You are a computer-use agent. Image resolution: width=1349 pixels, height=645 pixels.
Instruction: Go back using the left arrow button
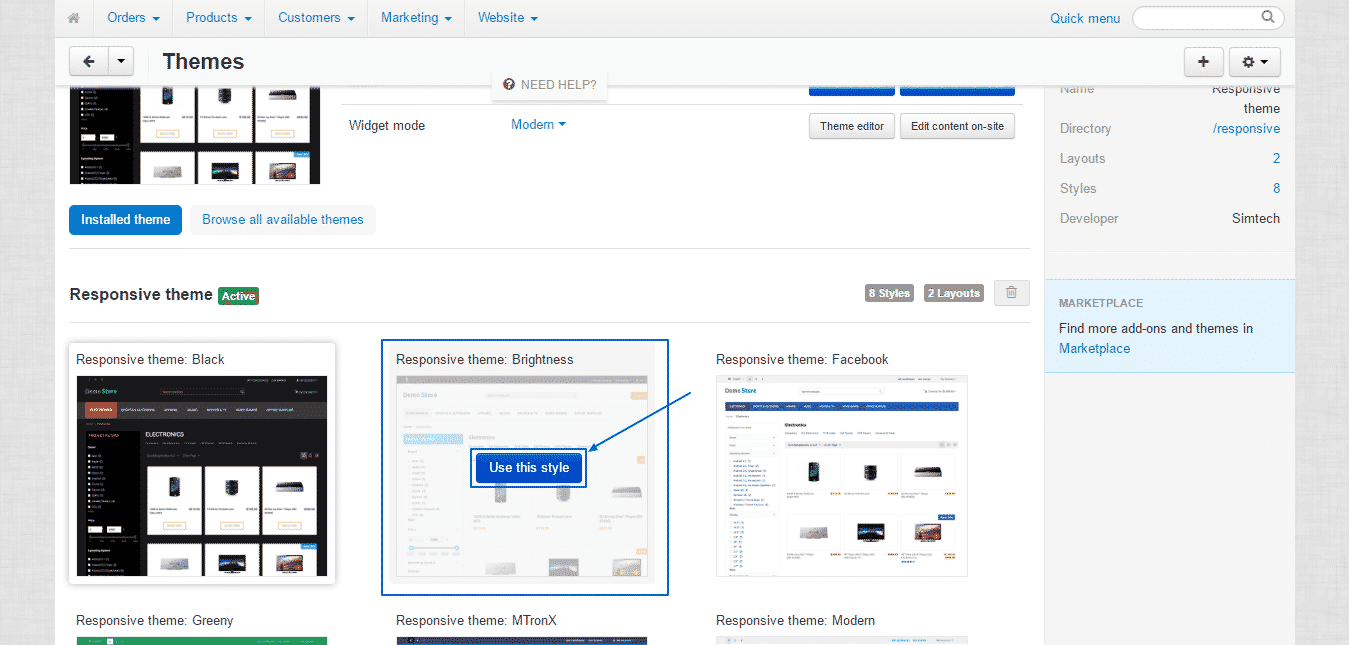(87, 61)
